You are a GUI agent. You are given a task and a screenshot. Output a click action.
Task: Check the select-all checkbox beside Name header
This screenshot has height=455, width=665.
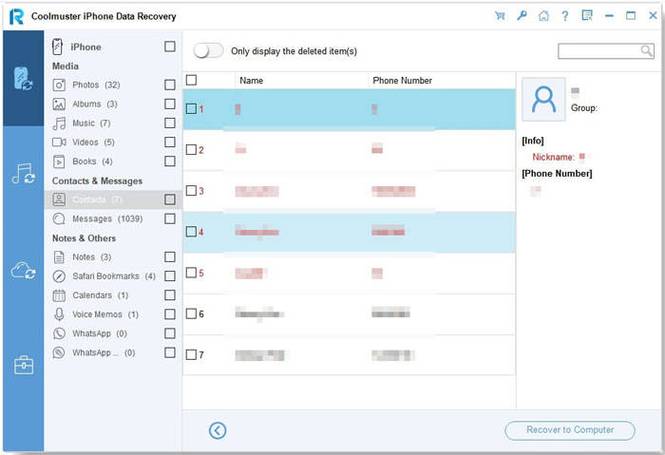coord(191,80)
